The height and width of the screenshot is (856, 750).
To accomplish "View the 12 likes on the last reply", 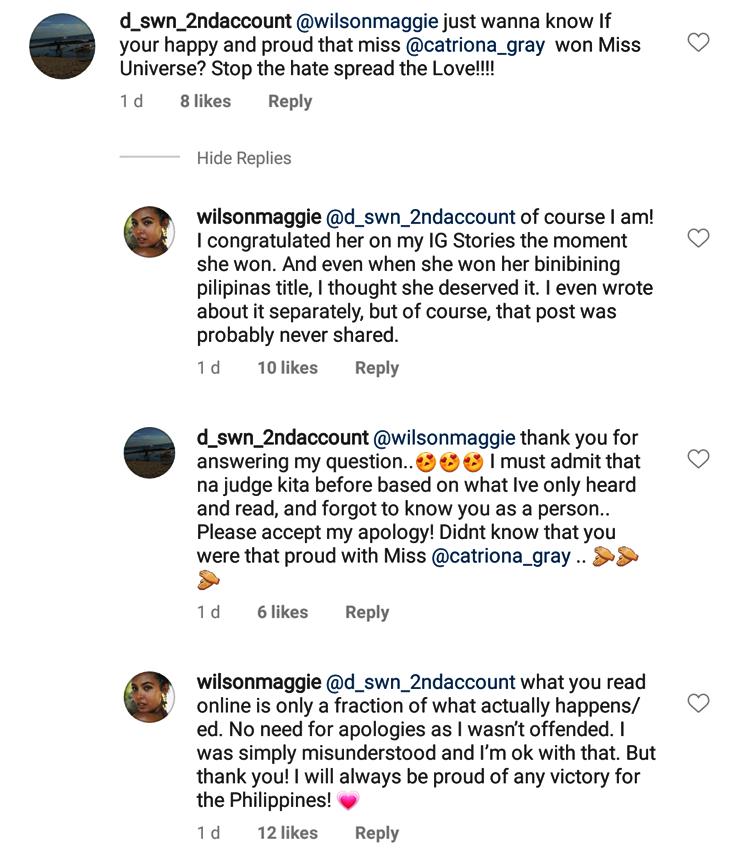I will click(x=287, y=833).
